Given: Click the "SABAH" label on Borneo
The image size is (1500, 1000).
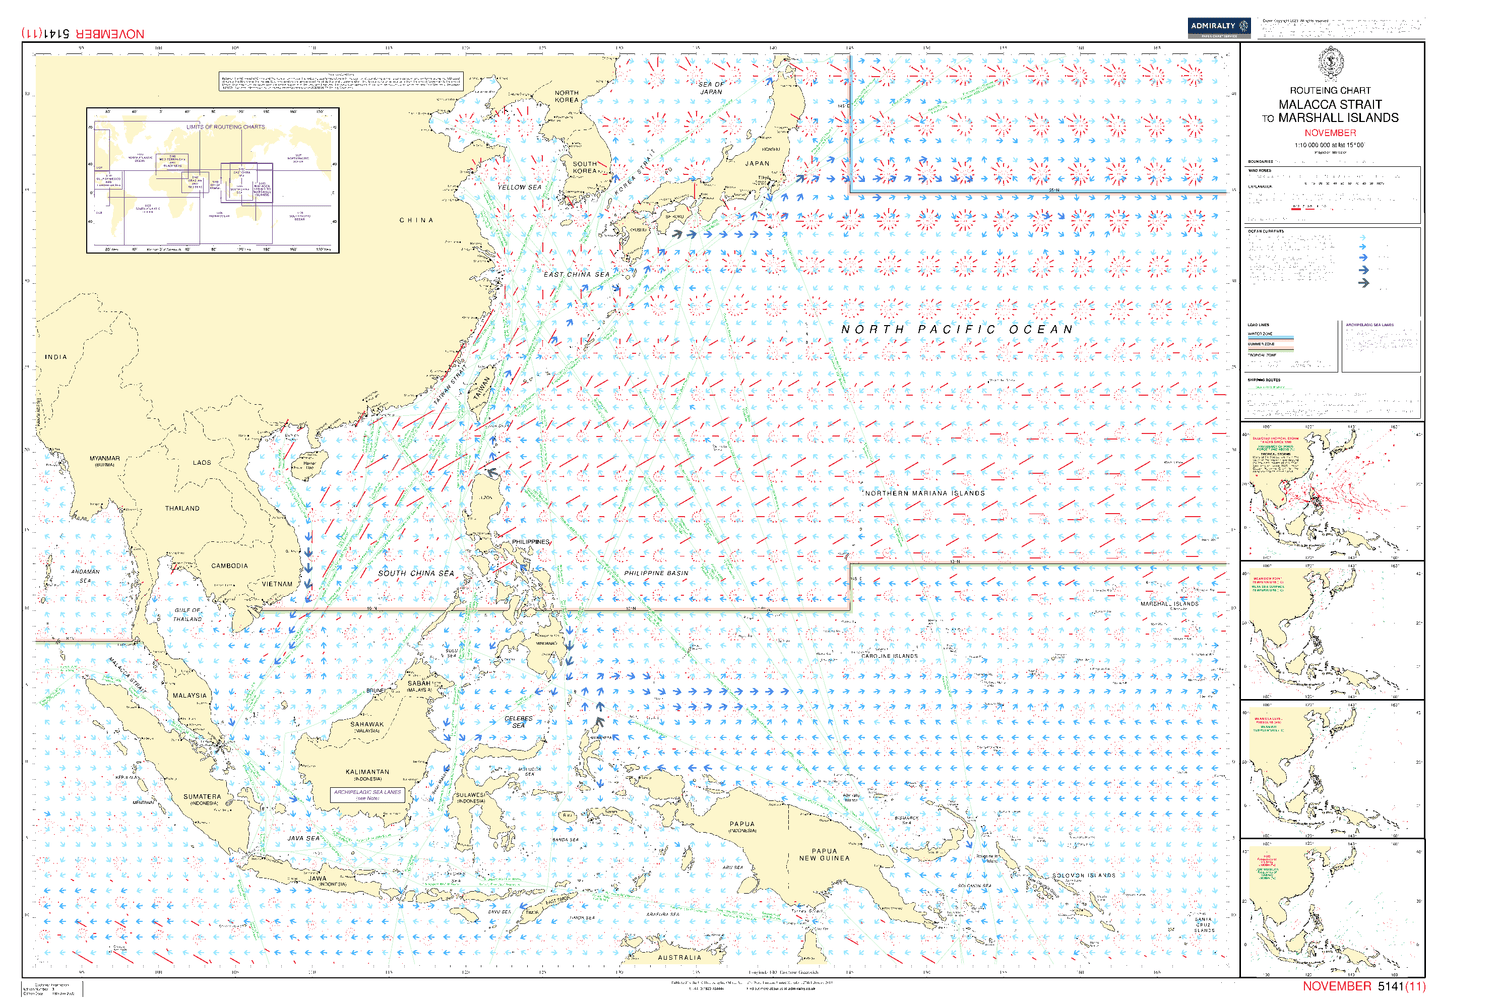Looking at the screenshot, I should (419, 684).
